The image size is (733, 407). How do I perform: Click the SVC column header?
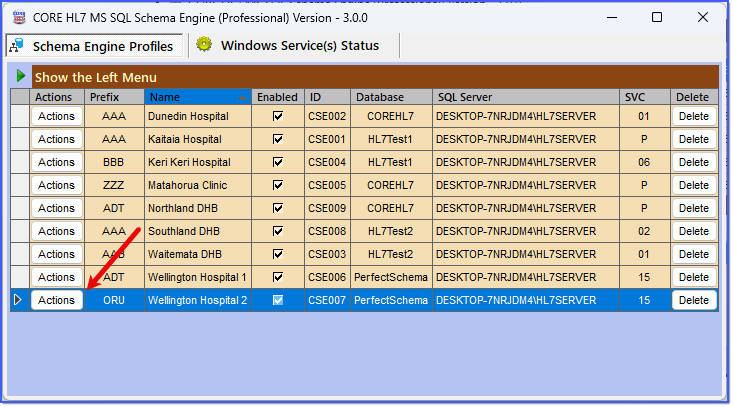(x=645, y=97)
